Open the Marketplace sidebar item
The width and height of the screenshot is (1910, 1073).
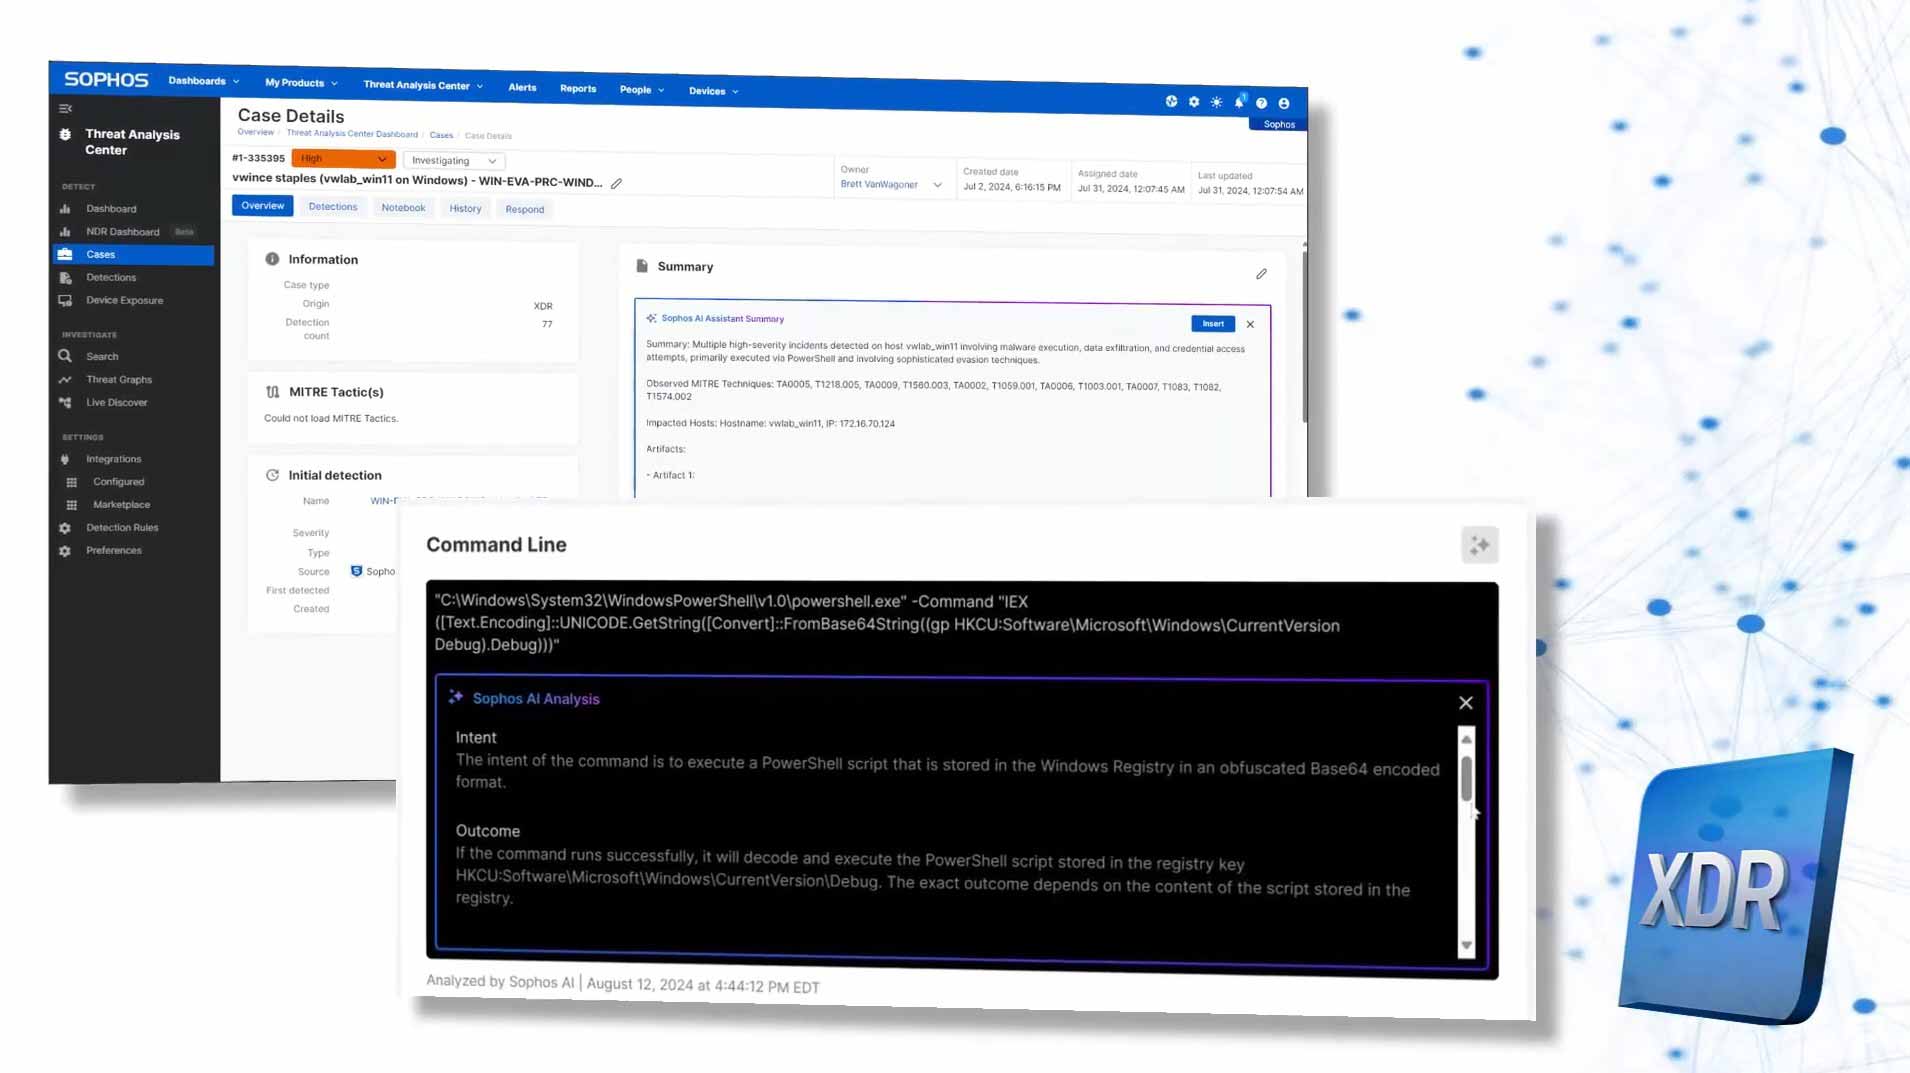click(x=120, y=504)
